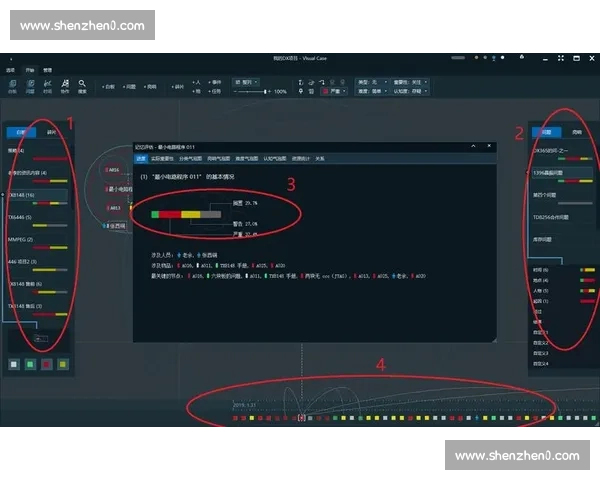
Task: Select XB148 (16) in the left list
Action: [x=23, y=195]
